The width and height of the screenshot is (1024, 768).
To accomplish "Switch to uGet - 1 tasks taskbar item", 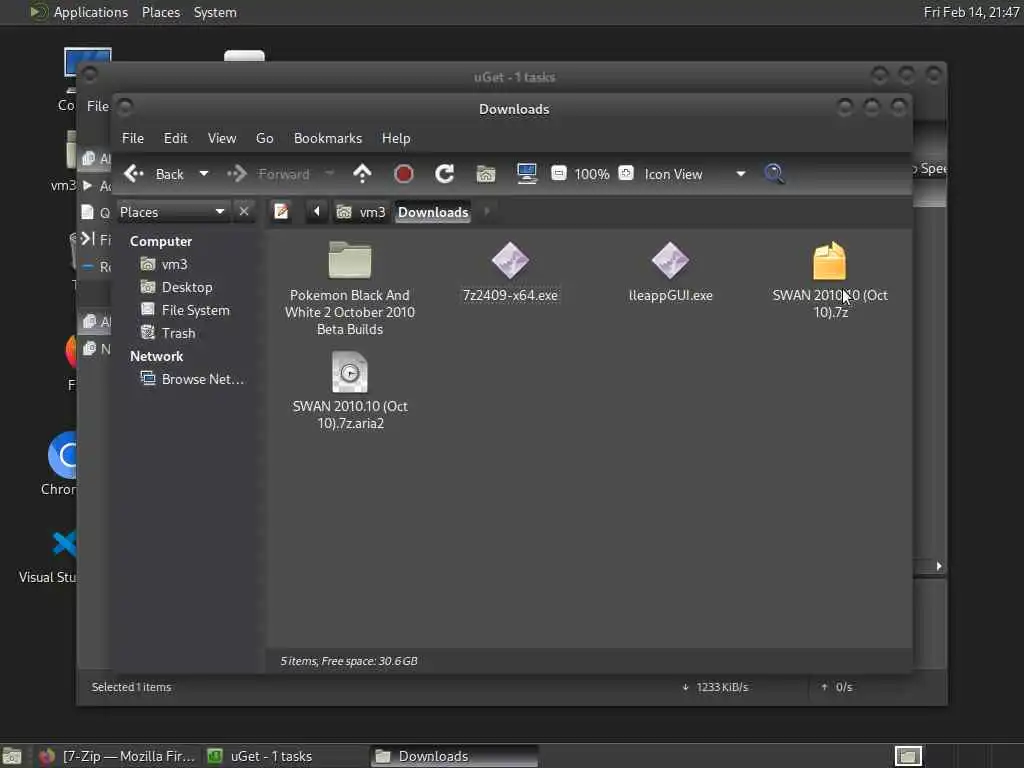I will click(285, 756).
